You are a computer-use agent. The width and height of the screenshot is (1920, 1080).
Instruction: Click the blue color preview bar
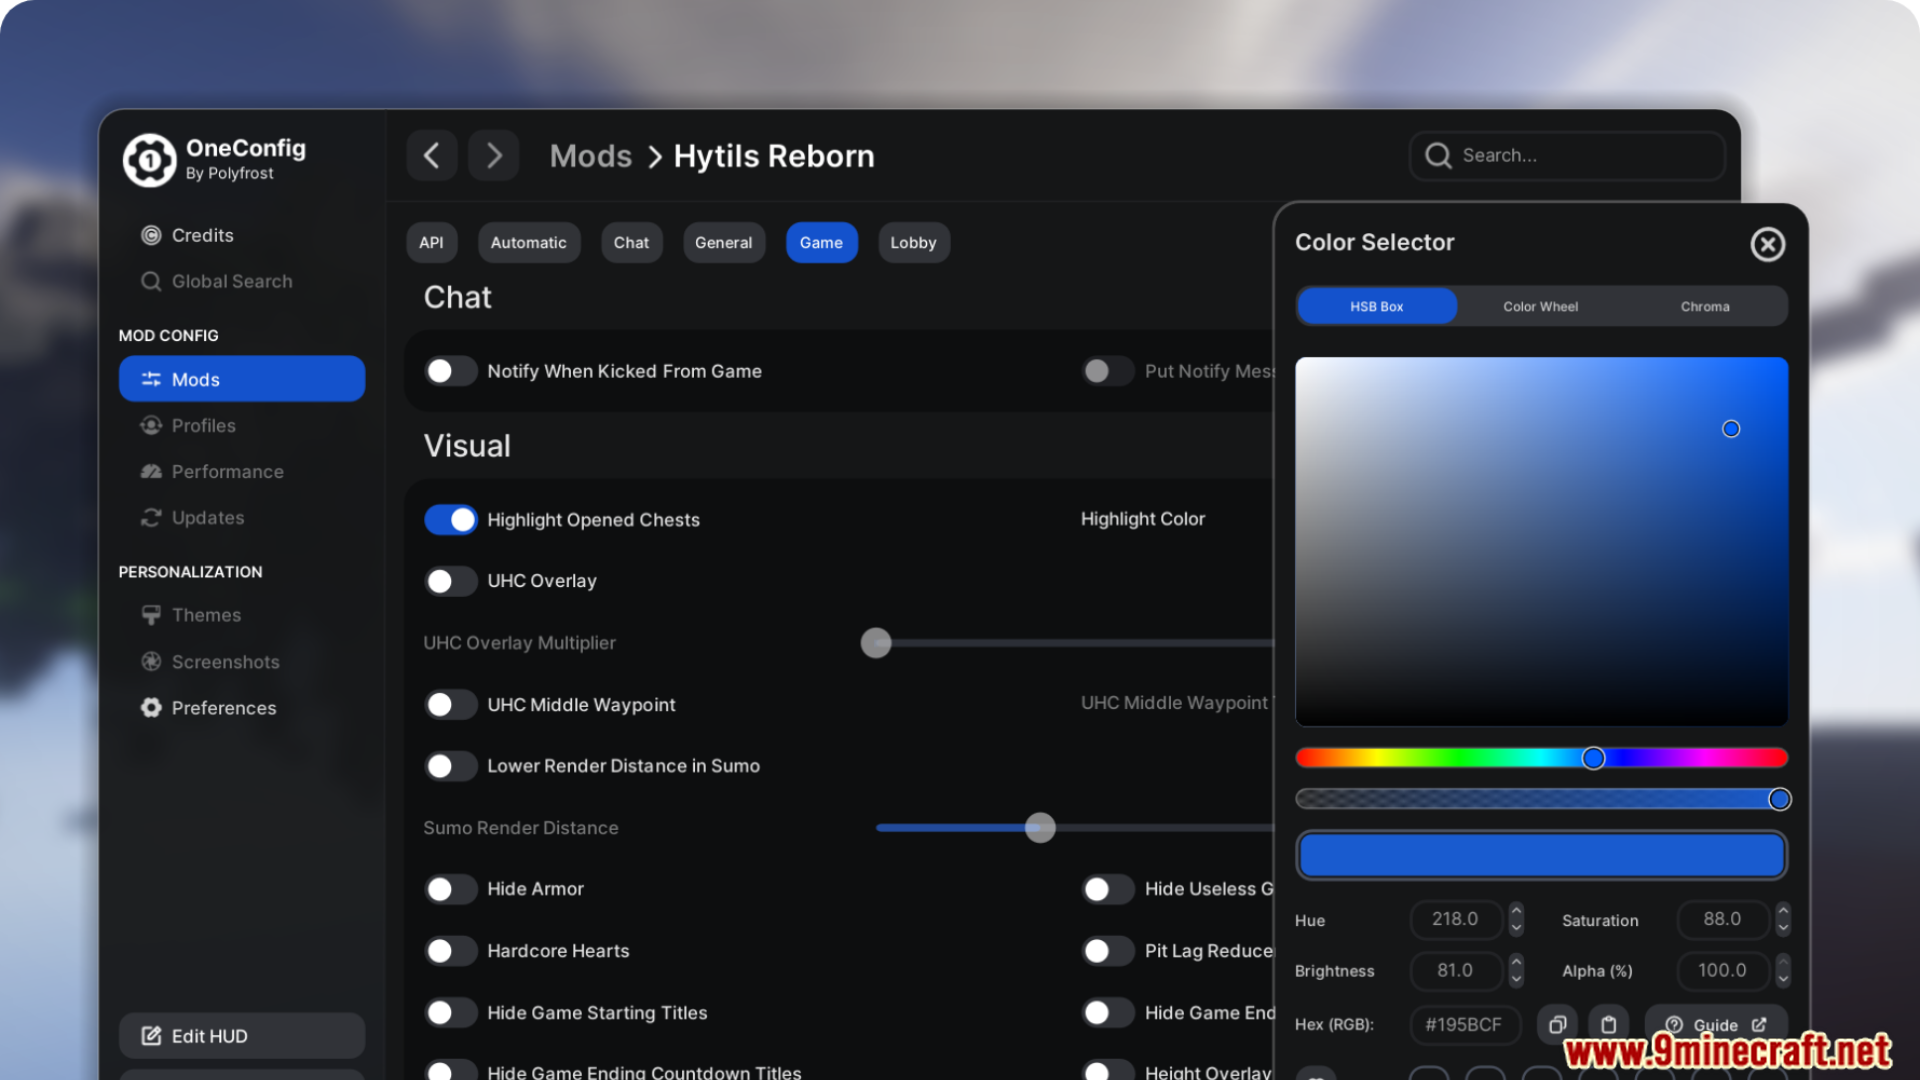coord(1541,855)
